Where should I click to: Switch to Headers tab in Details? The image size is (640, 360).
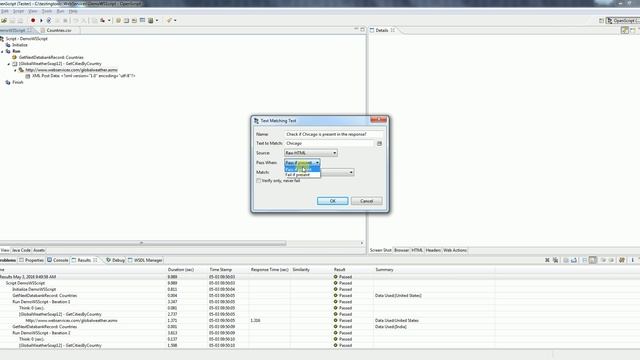[x=433, y=250]
